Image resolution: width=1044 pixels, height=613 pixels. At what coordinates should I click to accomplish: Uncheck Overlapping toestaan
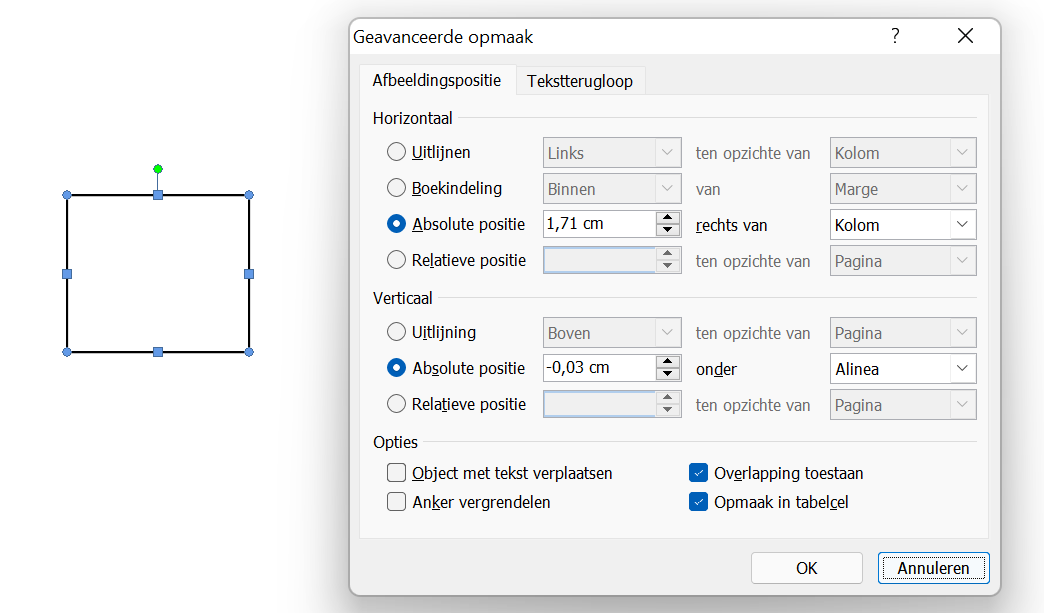click(x=699, y=473)
